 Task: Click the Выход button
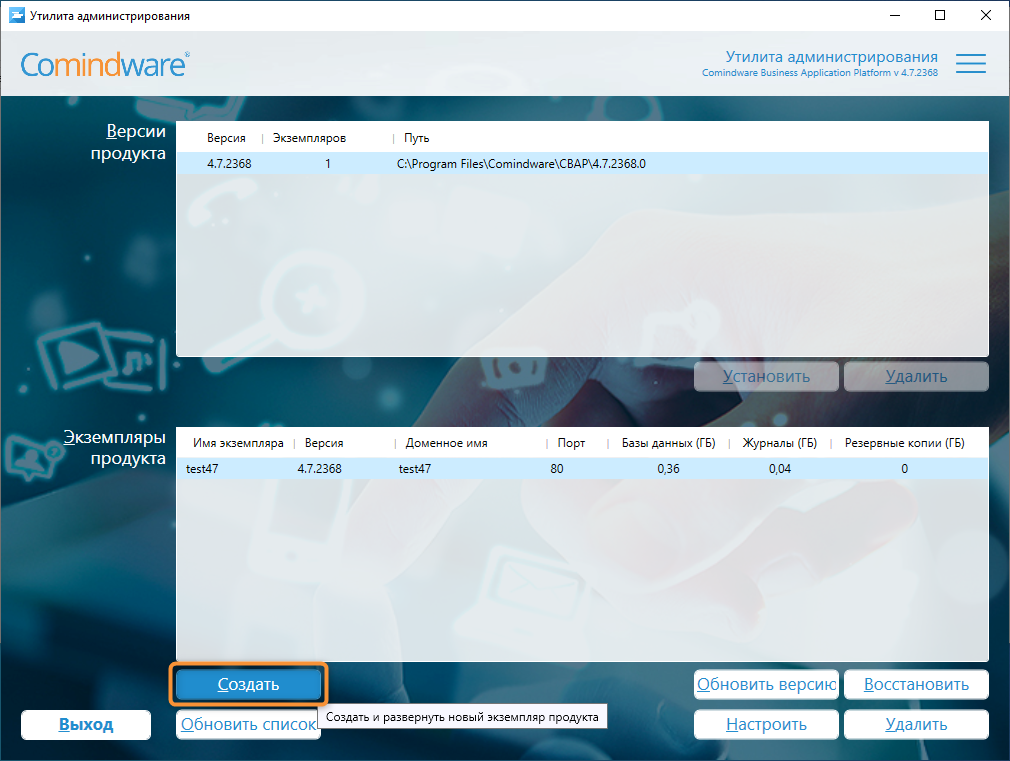click(86, 724)
